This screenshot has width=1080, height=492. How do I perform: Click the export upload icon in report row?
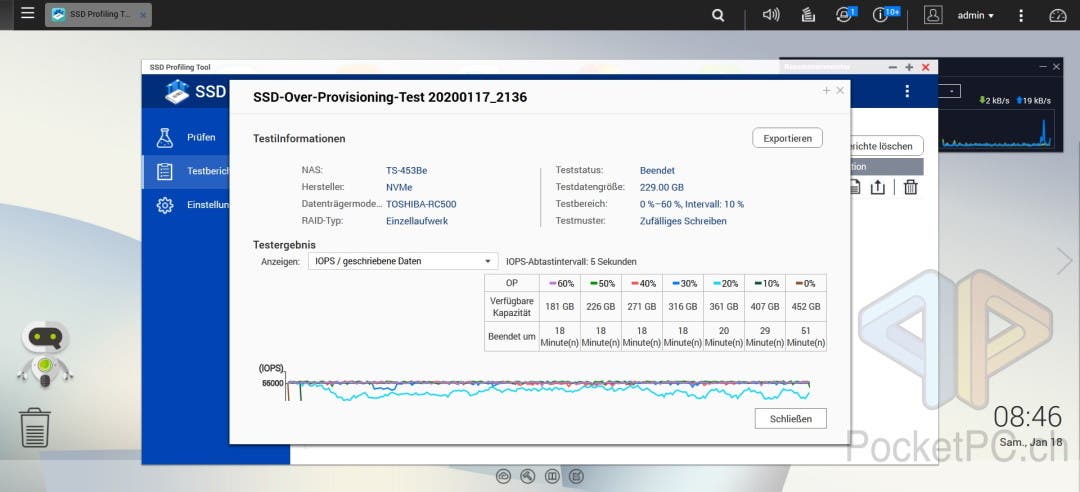click(877, 187)
